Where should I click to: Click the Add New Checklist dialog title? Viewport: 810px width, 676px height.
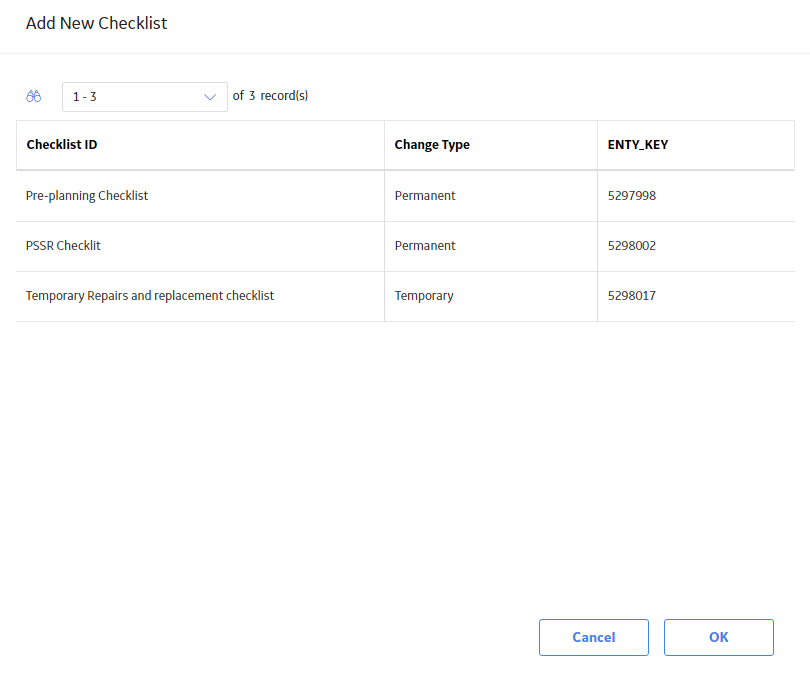97,23
